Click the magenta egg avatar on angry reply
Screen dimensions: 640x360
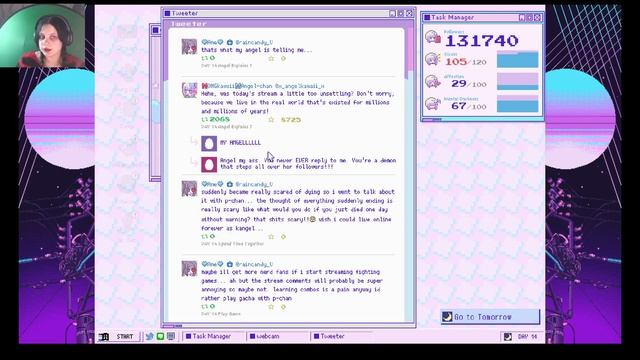[209, 164]
